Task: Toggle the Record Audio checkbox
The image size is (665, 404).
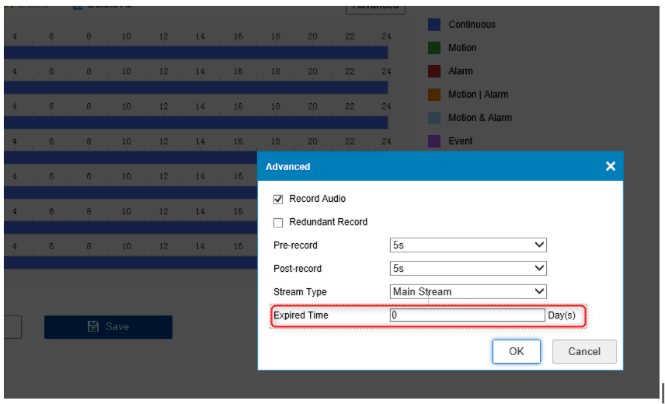Action: click(279, 199)
